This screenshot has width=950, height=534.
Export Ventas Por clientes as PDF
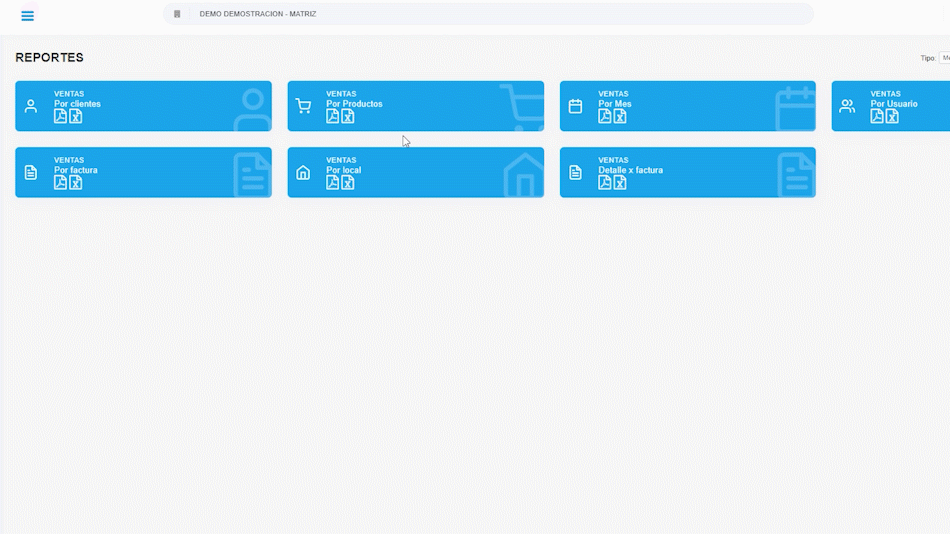(x=60, y=116)
